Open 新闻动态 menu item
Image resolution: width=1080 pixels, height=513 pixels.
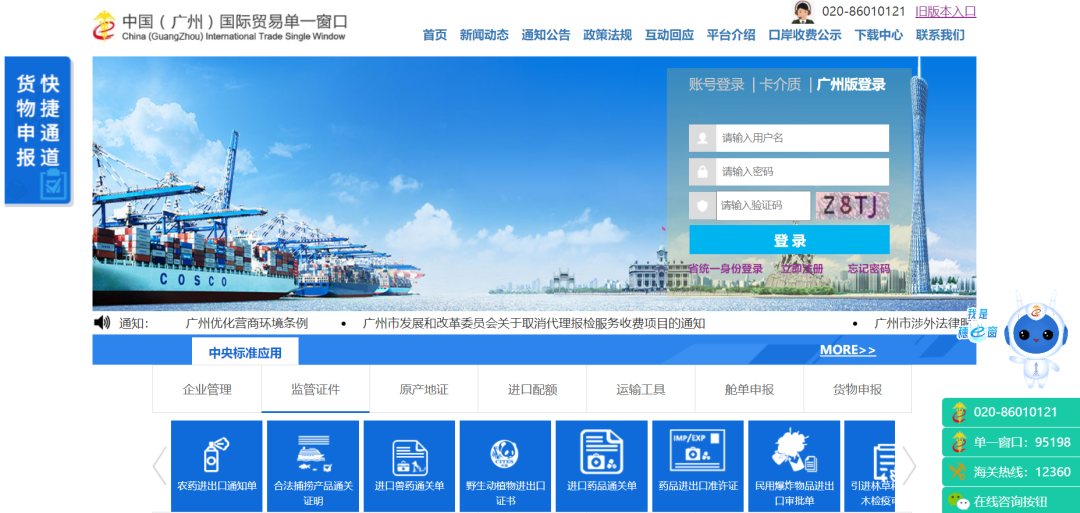pos(484,35)
